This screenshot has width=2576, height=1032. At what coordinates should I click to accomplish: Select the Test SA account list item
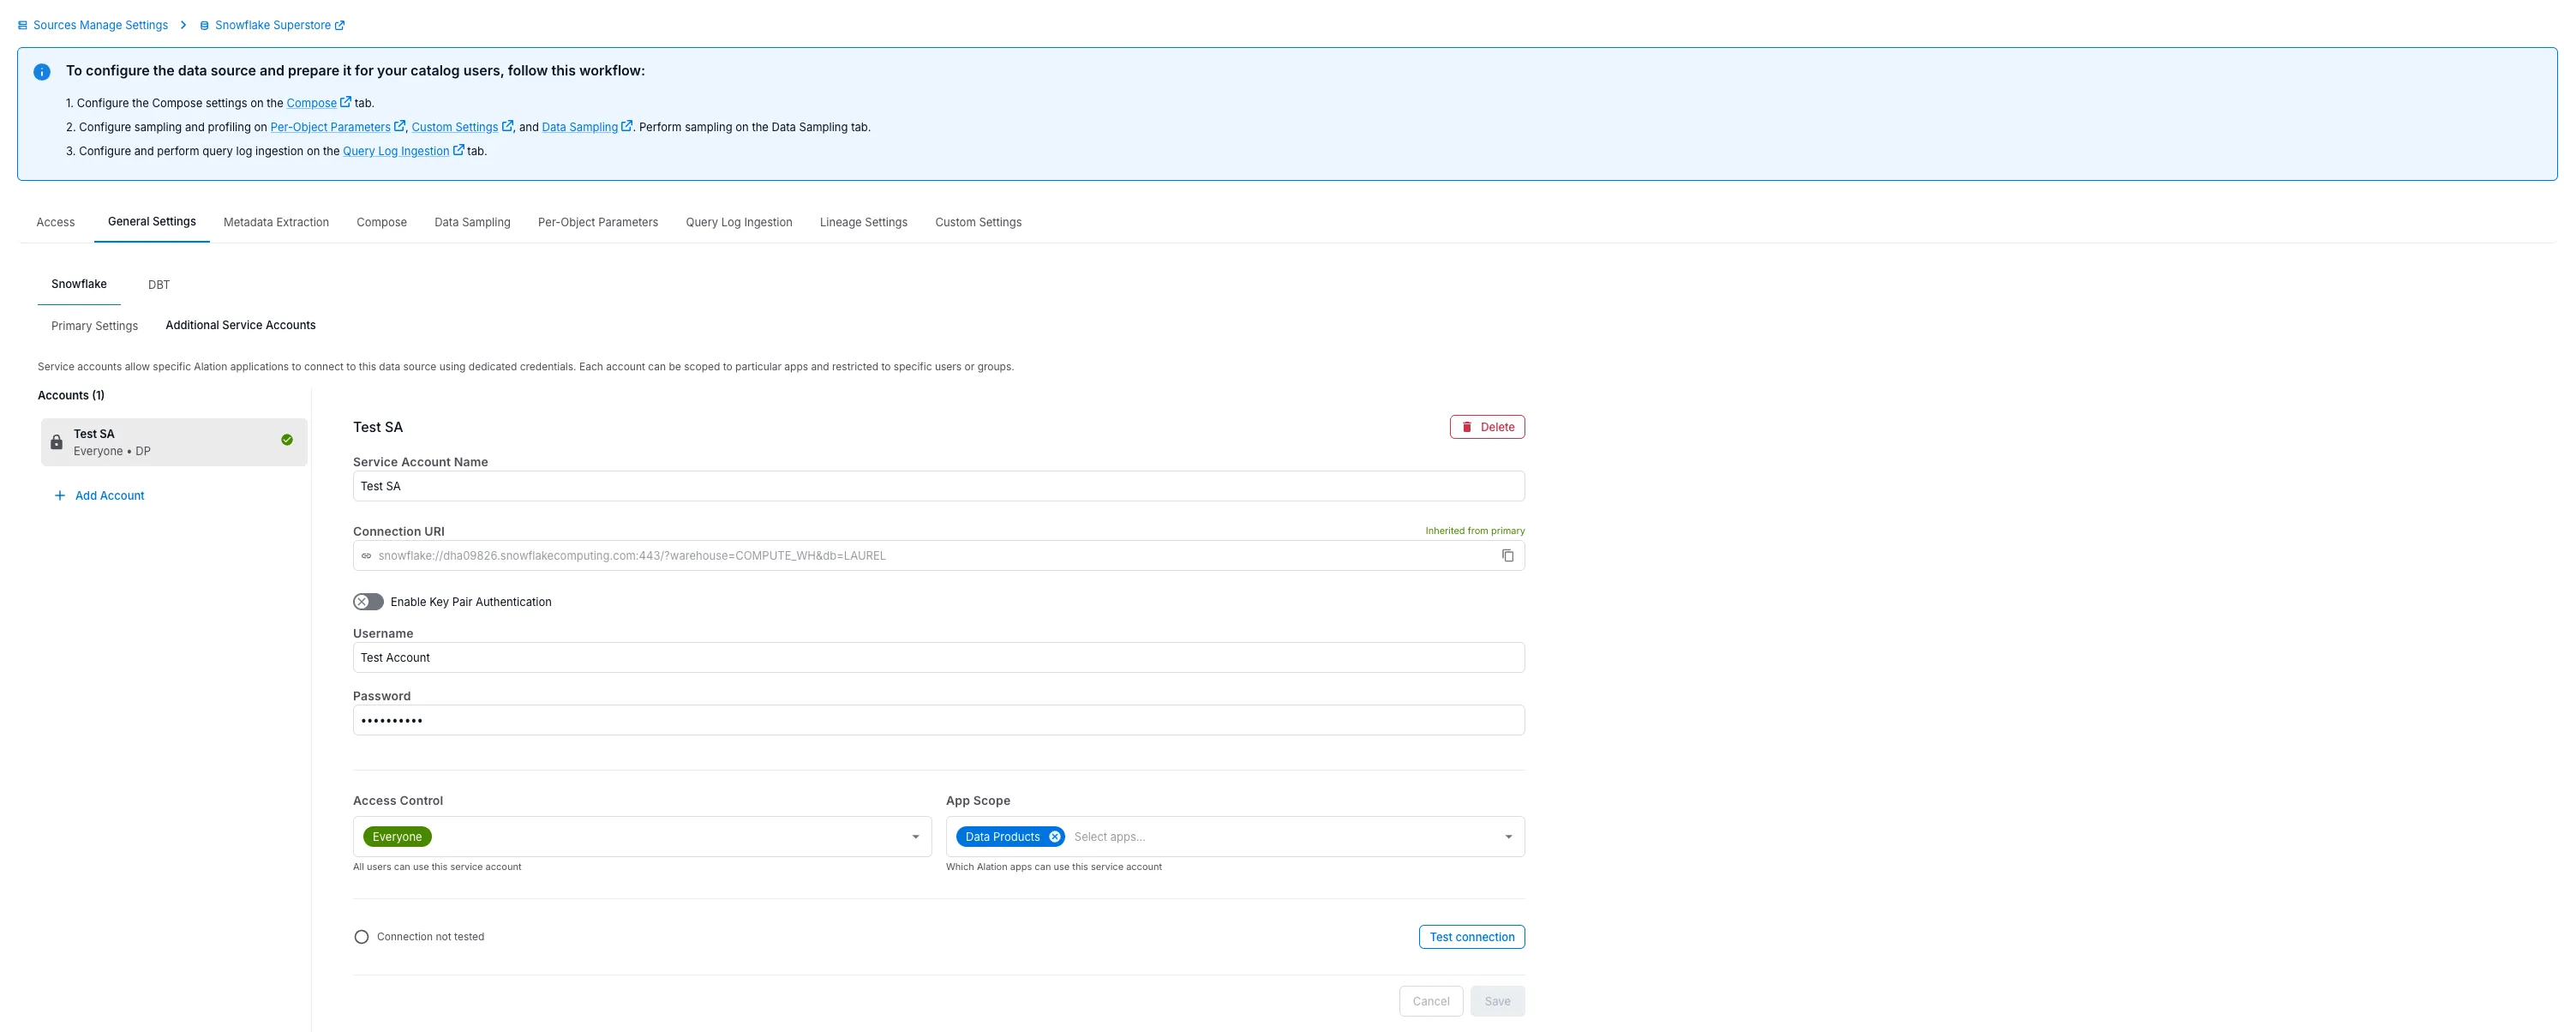point(174,442)
